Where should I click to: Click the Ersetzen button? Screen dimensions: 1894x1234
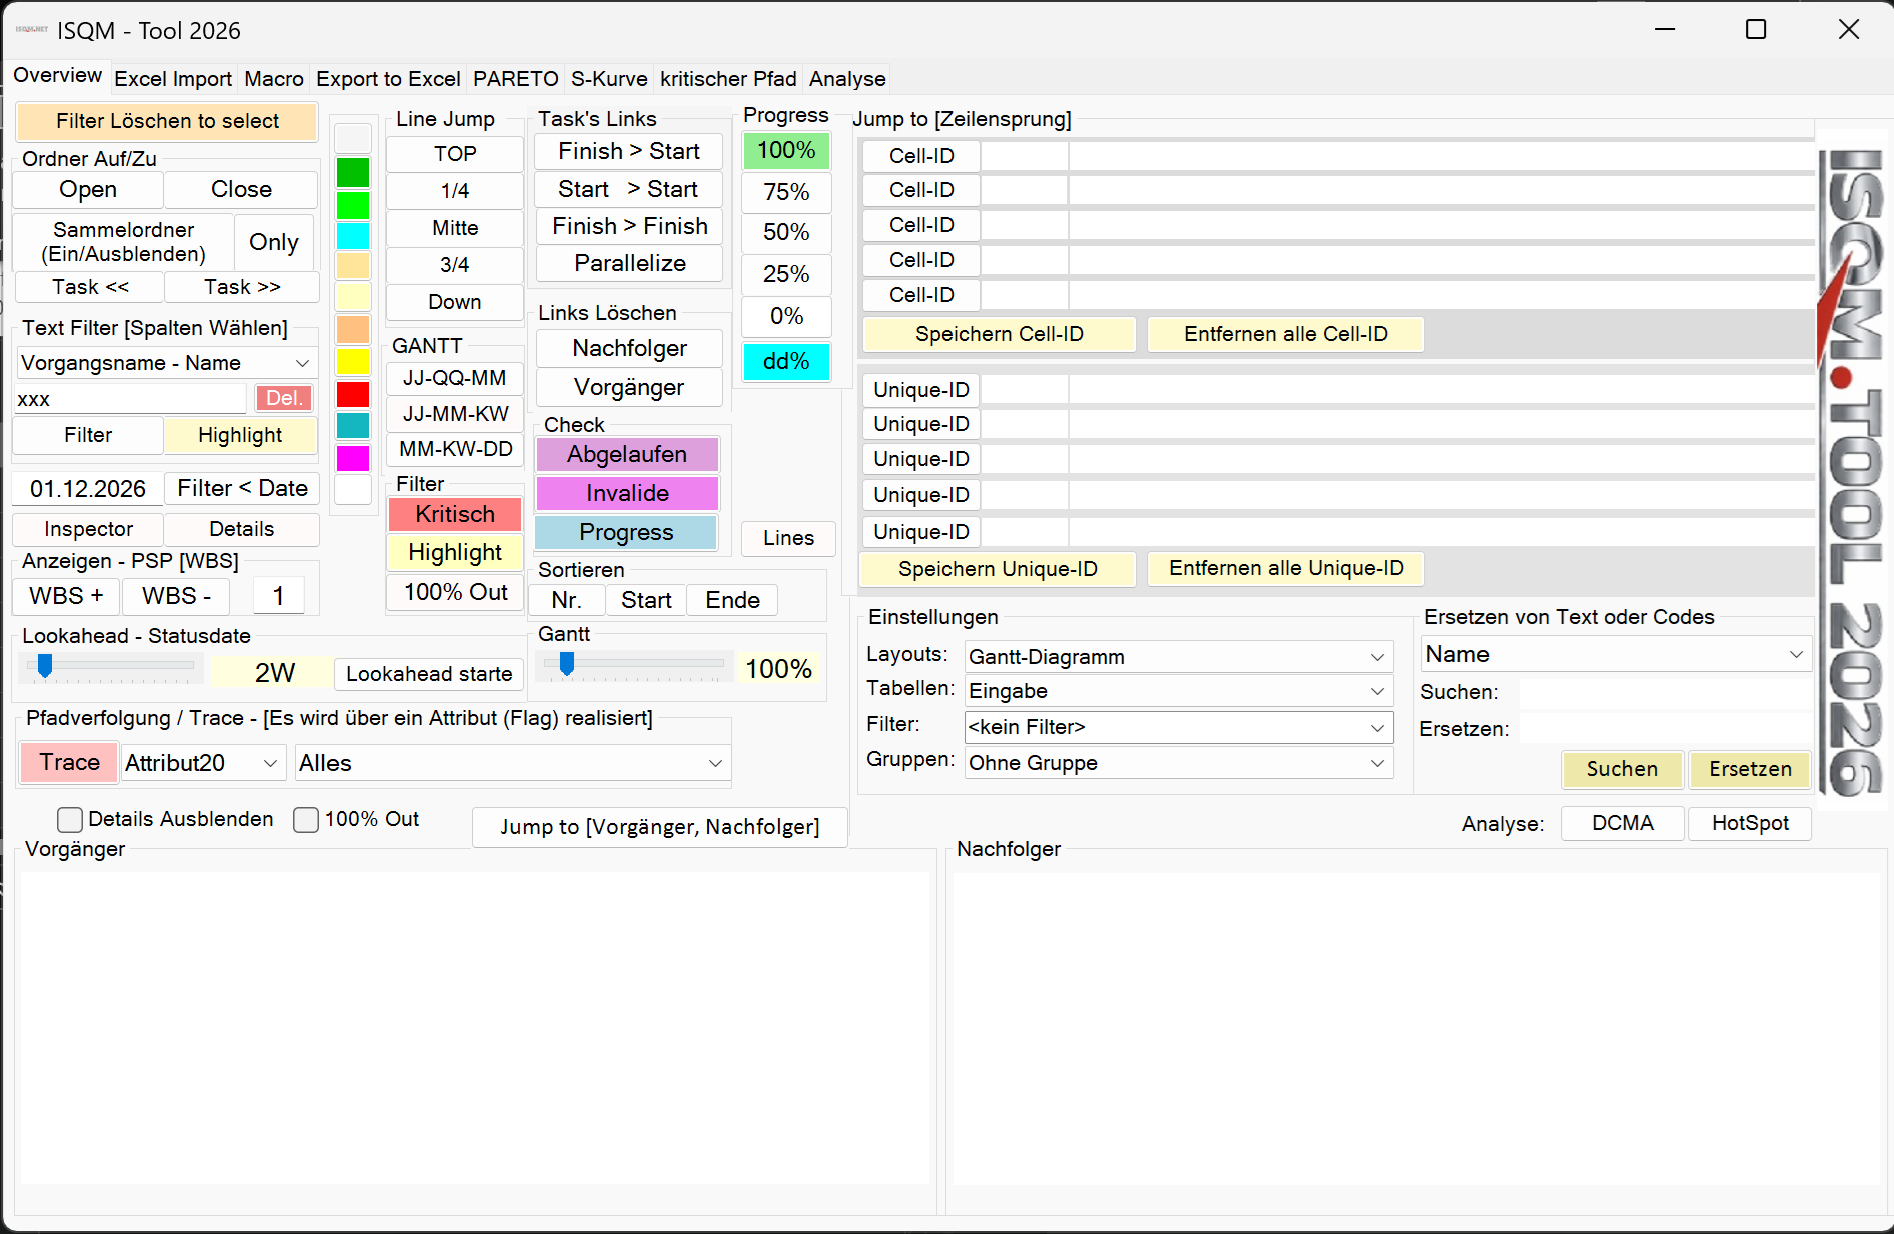[x=1750, y=769]
